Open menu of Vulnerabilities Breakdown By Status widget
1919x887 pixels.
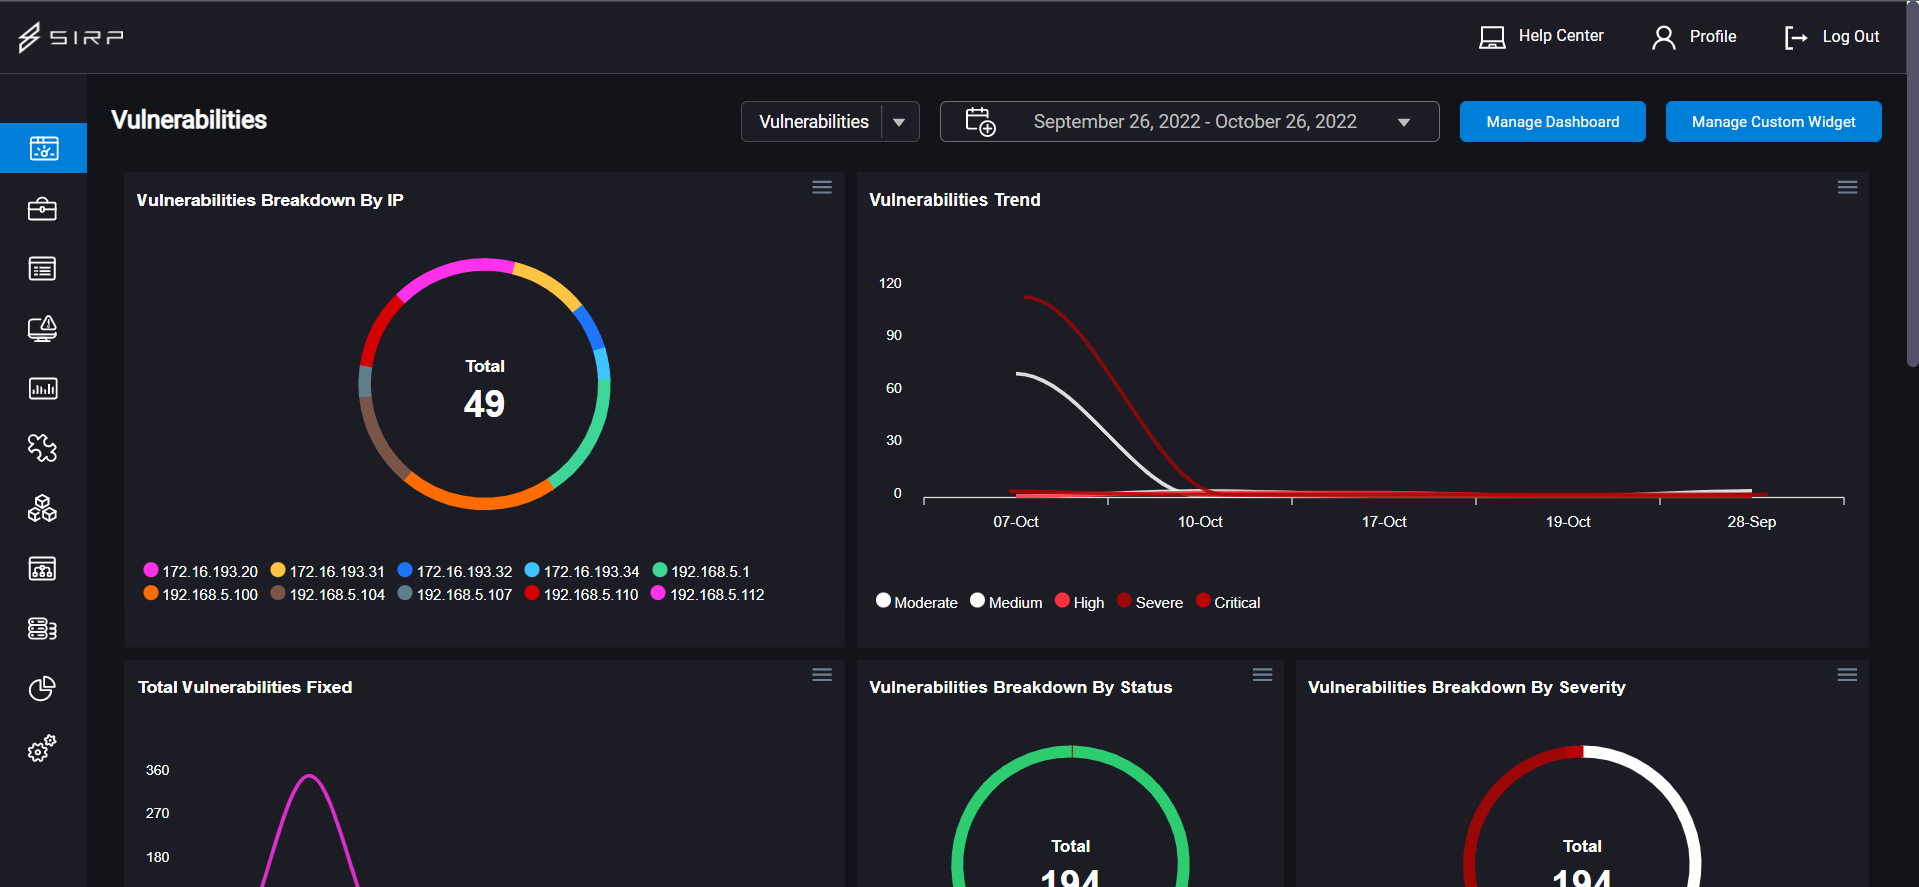click(1263, 675)
